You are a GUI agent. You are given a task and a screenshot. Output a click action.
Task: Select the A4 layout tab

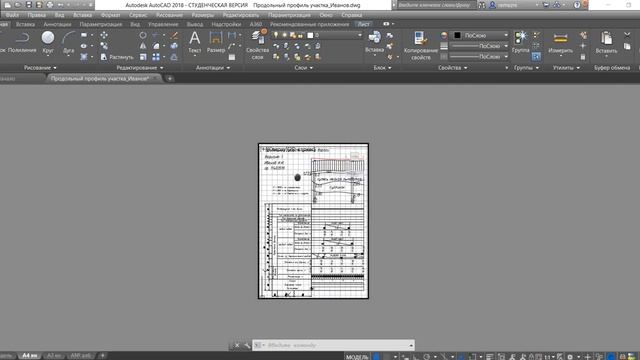click(29, 356)
